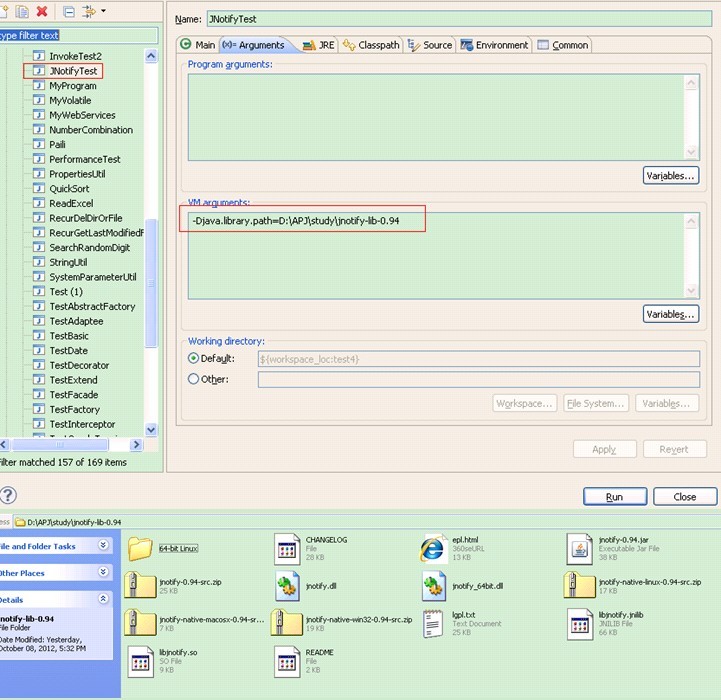The image size is (721, 700).
Task: Expand the Other Places panel
Action: 103,573
